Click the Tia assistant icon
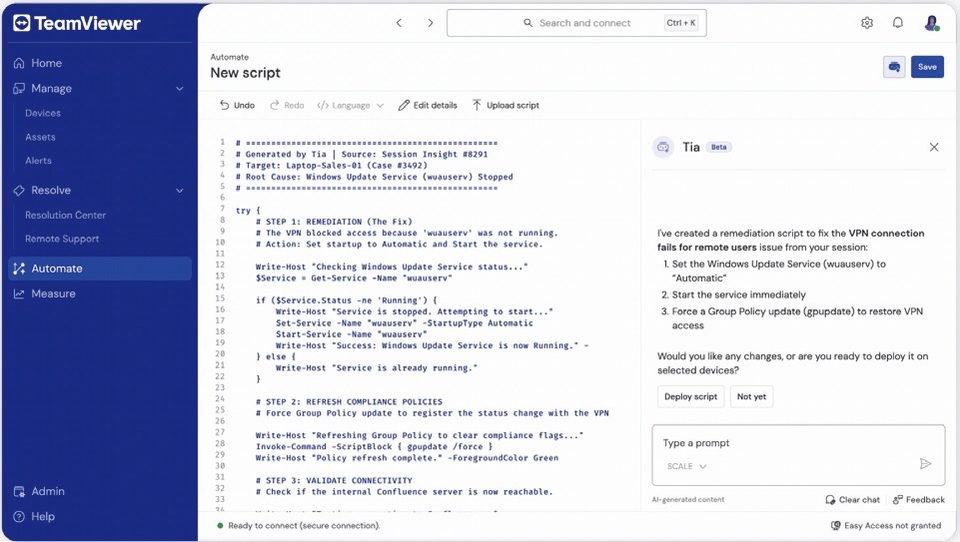The width and height of the screenshot is (960, 542). coord(662,147)
